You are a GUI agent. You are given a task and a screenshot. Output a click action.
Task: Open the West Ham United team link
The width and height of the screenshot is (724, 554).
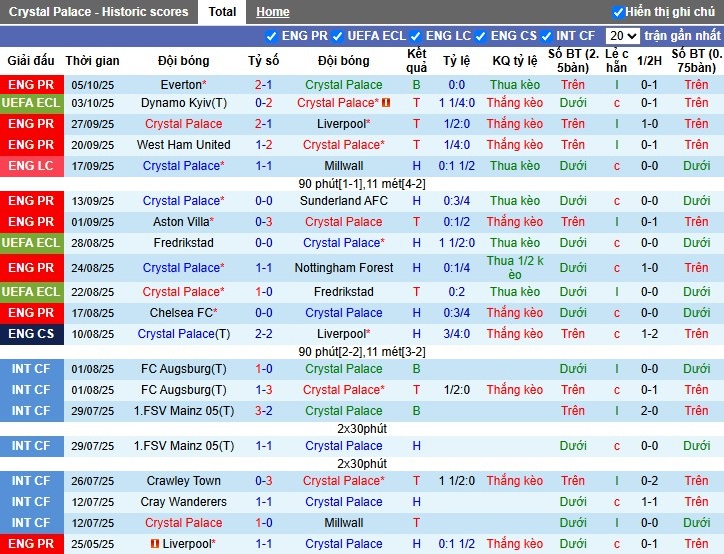tap(184, 145)
